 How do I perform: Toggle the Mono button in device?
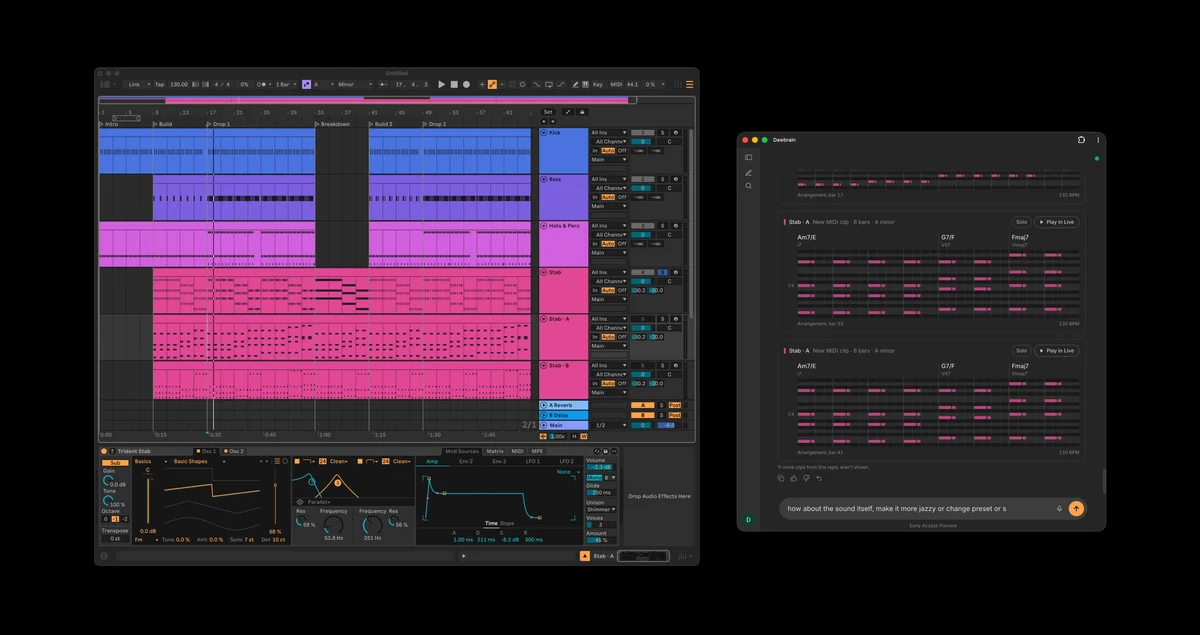594,478
